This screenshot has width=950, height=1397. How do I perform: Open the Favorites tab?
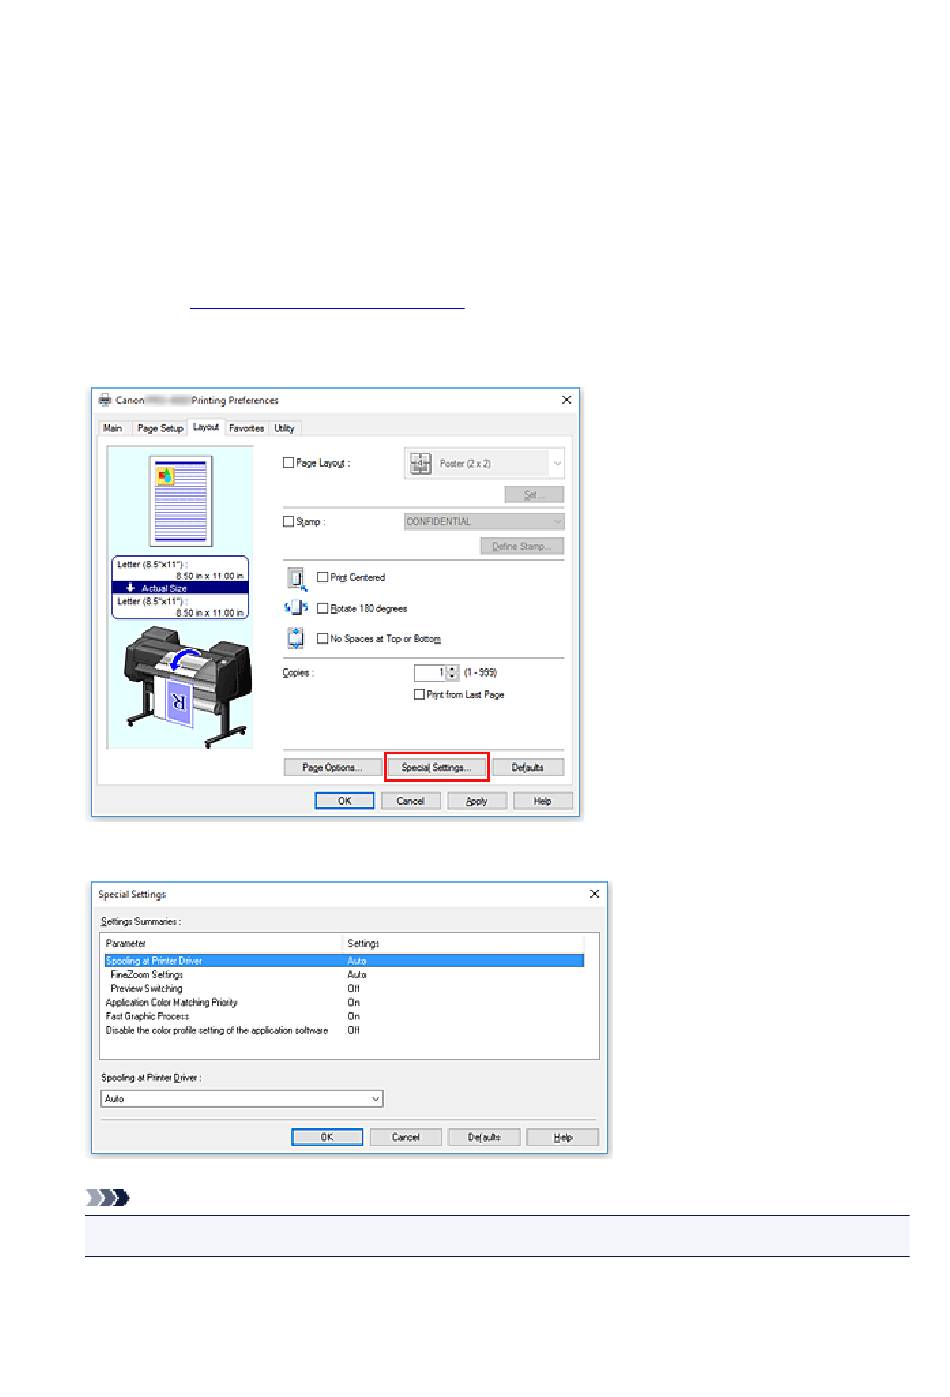click(x=247, y=428)
